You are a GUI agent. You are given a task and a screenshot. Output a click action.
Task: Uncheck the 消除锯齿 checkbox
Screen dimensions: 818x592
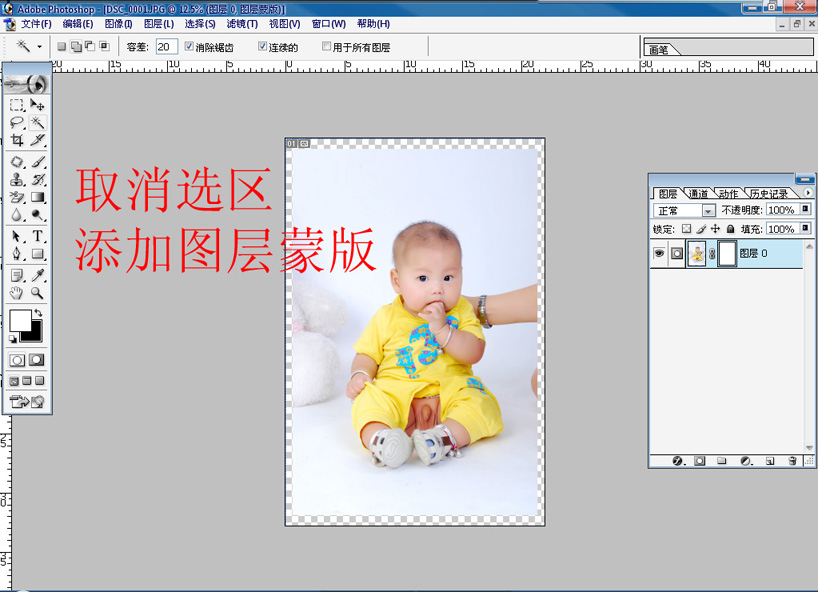[190, 46]
